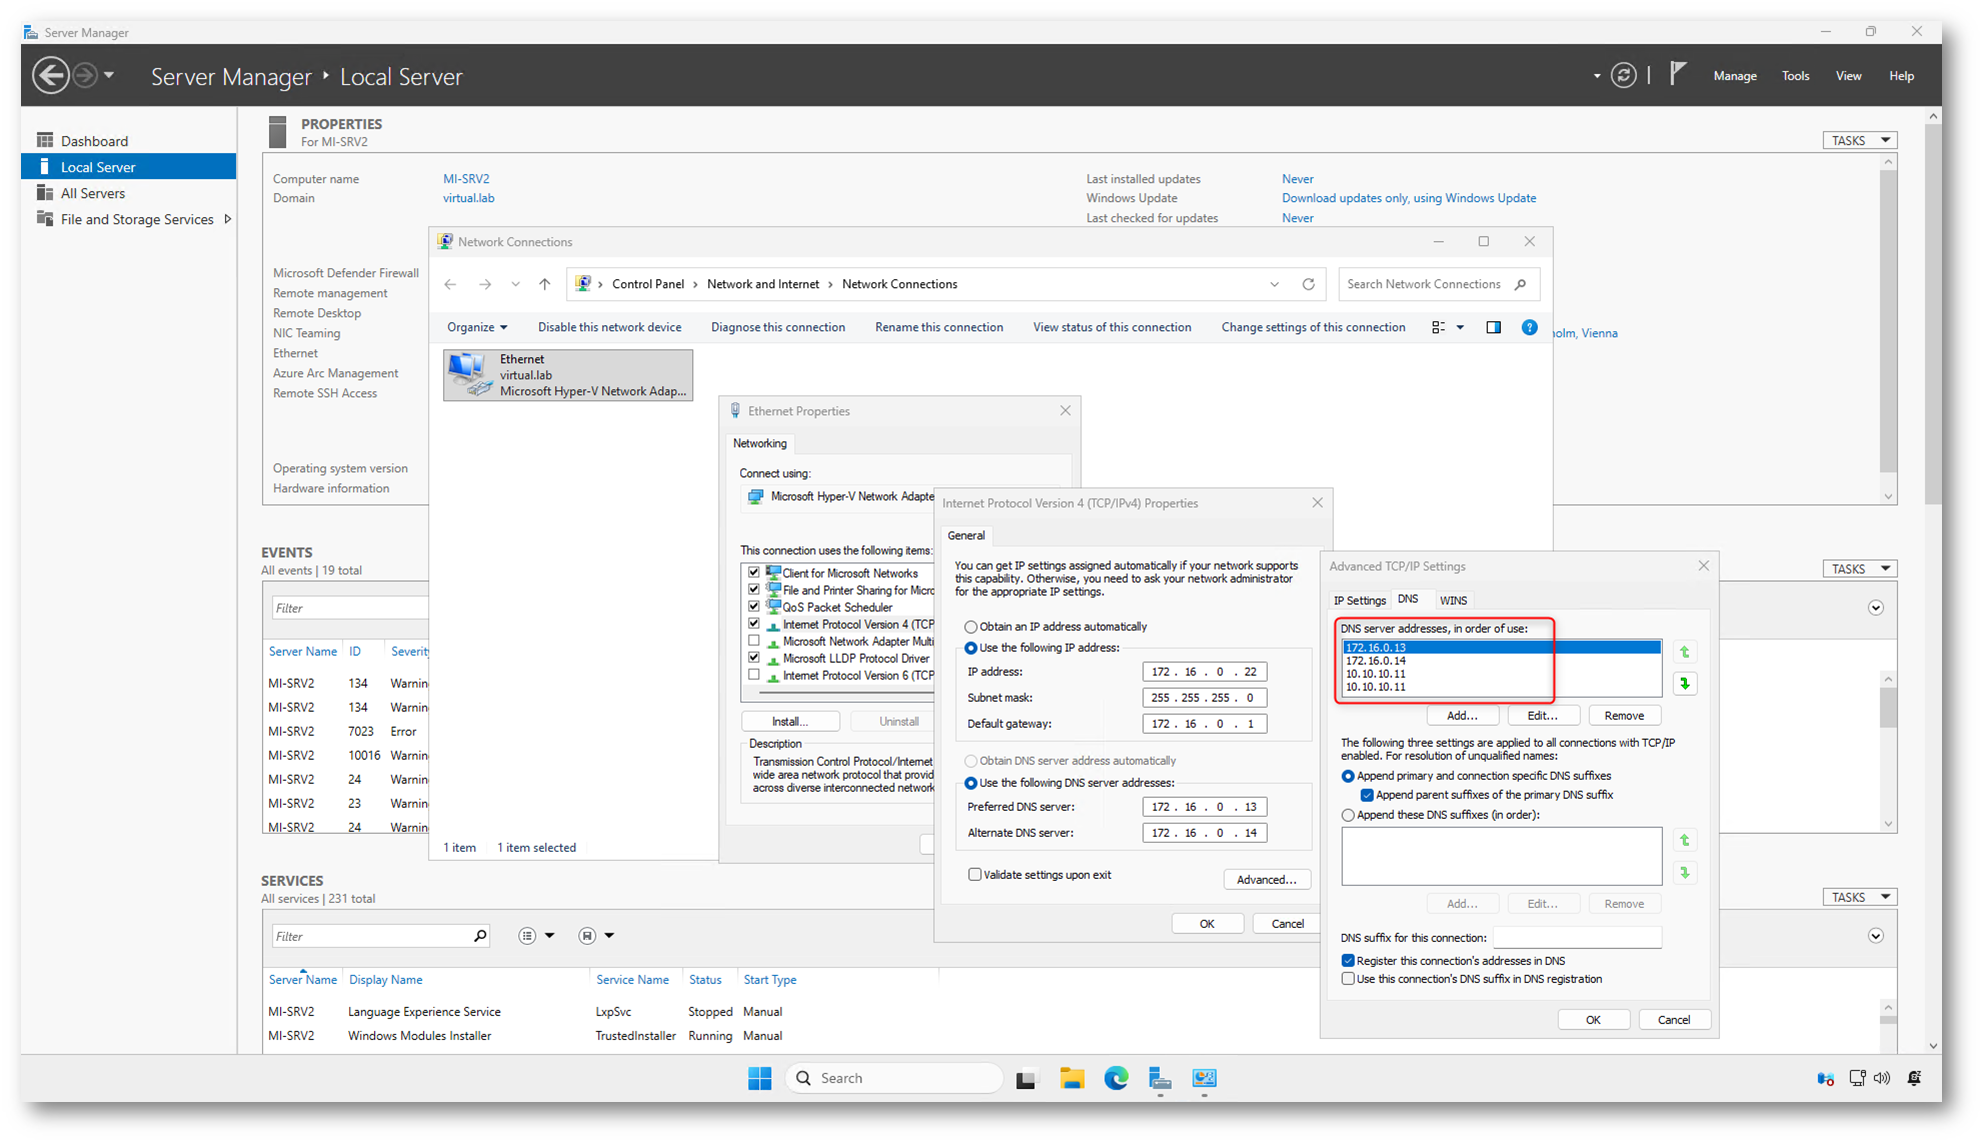Select Append these DNS suffixes (in order)
Viewport: 1984px width, 1144px height.
coord(1348,815)
